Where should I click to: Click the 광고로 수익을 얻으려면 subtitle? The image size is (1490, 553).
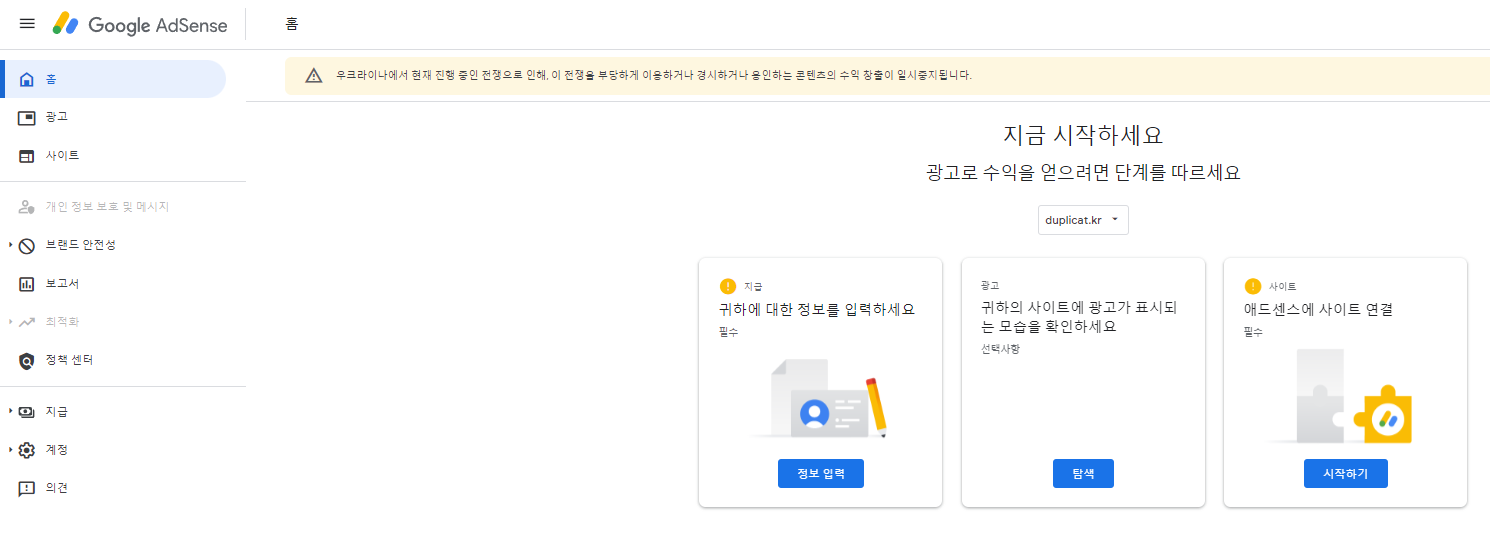point(1083,172)
